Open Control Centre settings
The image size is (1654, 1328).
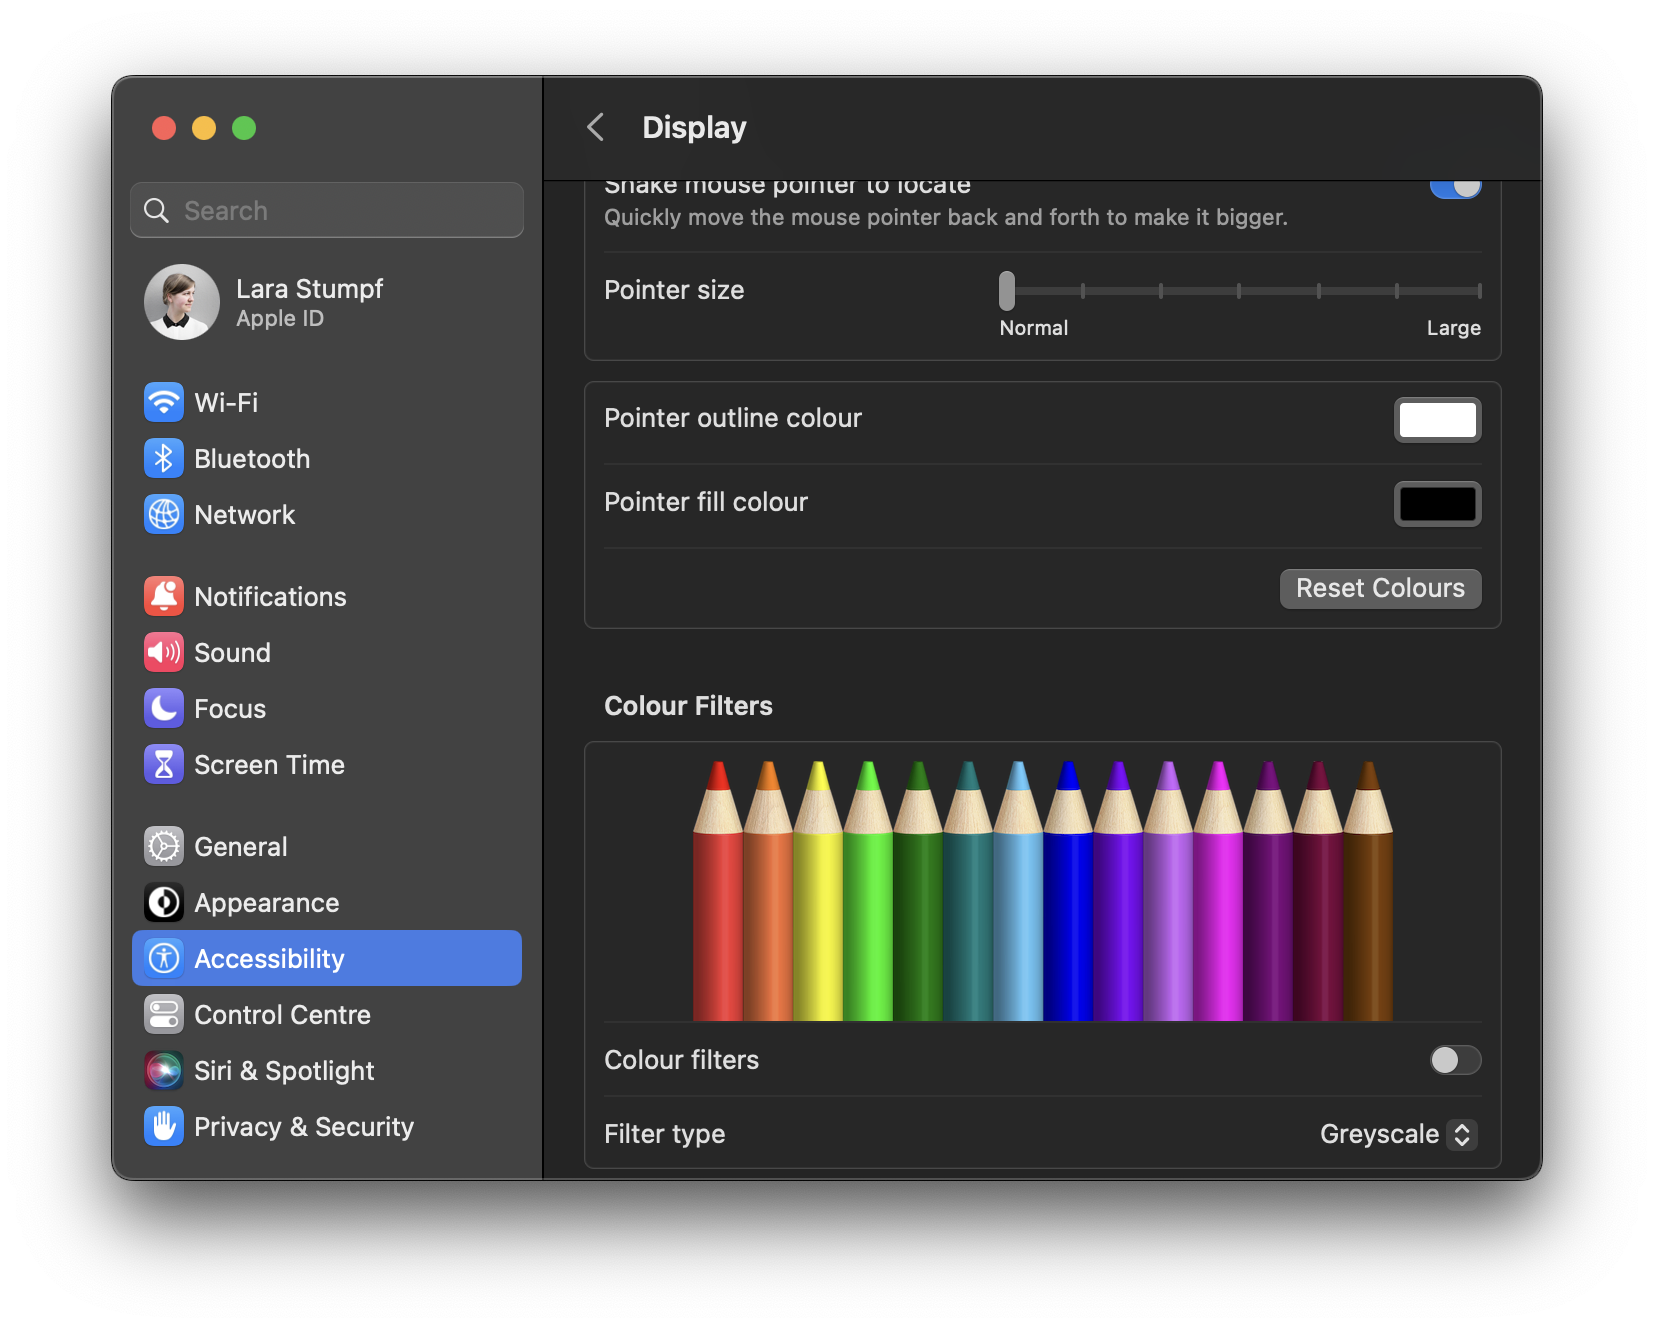(283, 1014)
